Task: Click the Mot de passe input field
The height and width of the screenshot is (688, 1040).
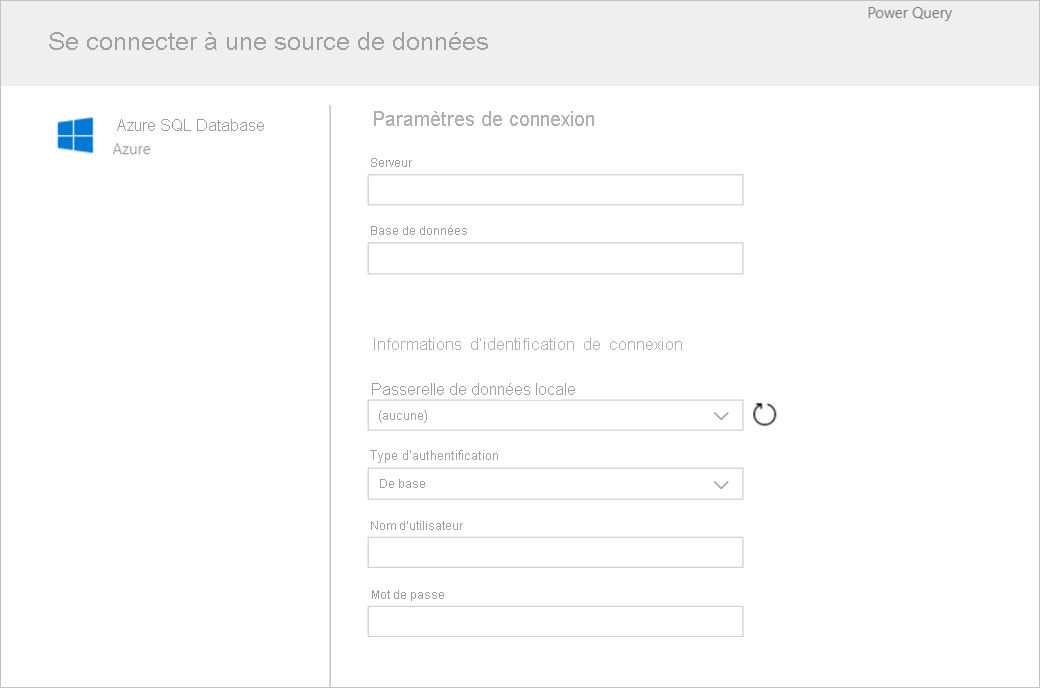Action: pyautogui.click(x=555, y=620)
